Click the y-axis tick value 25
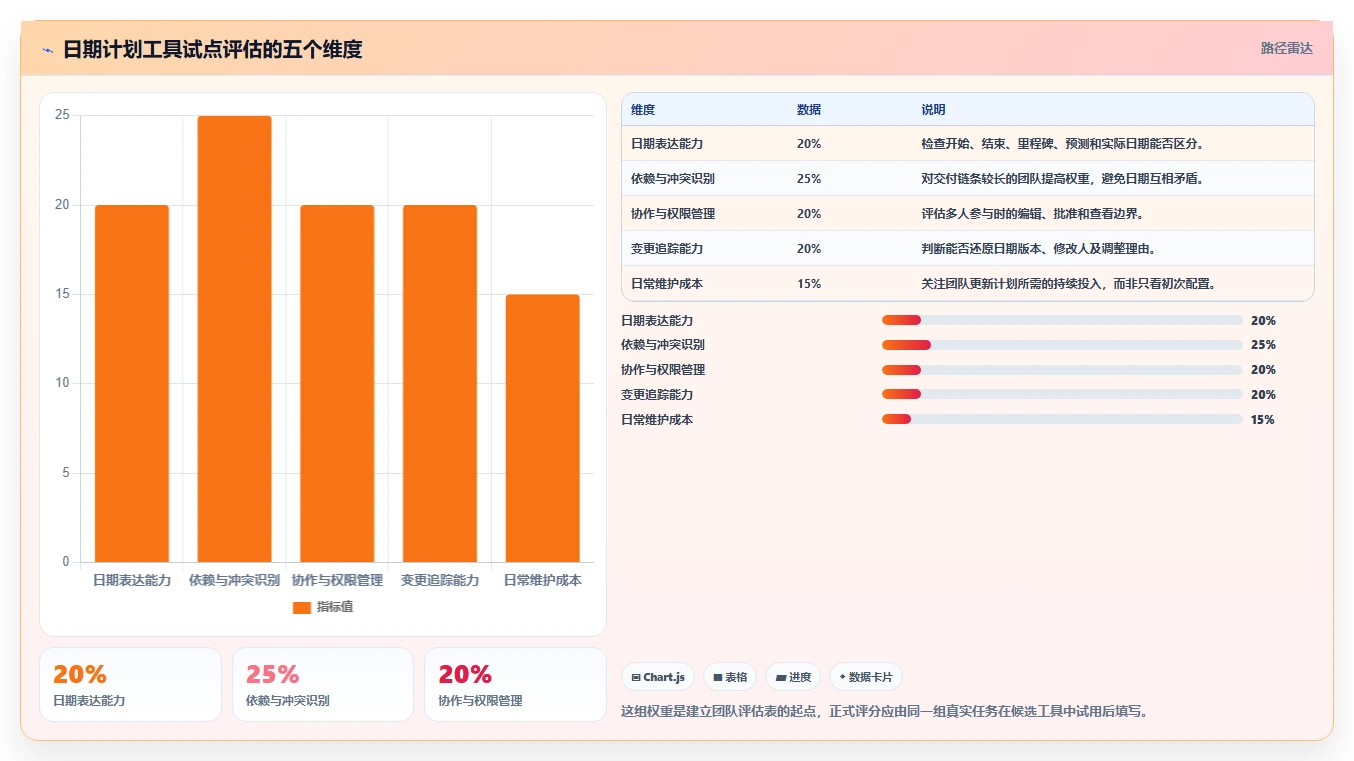Viewport: 1354px width, 761px height. point(62,115)
